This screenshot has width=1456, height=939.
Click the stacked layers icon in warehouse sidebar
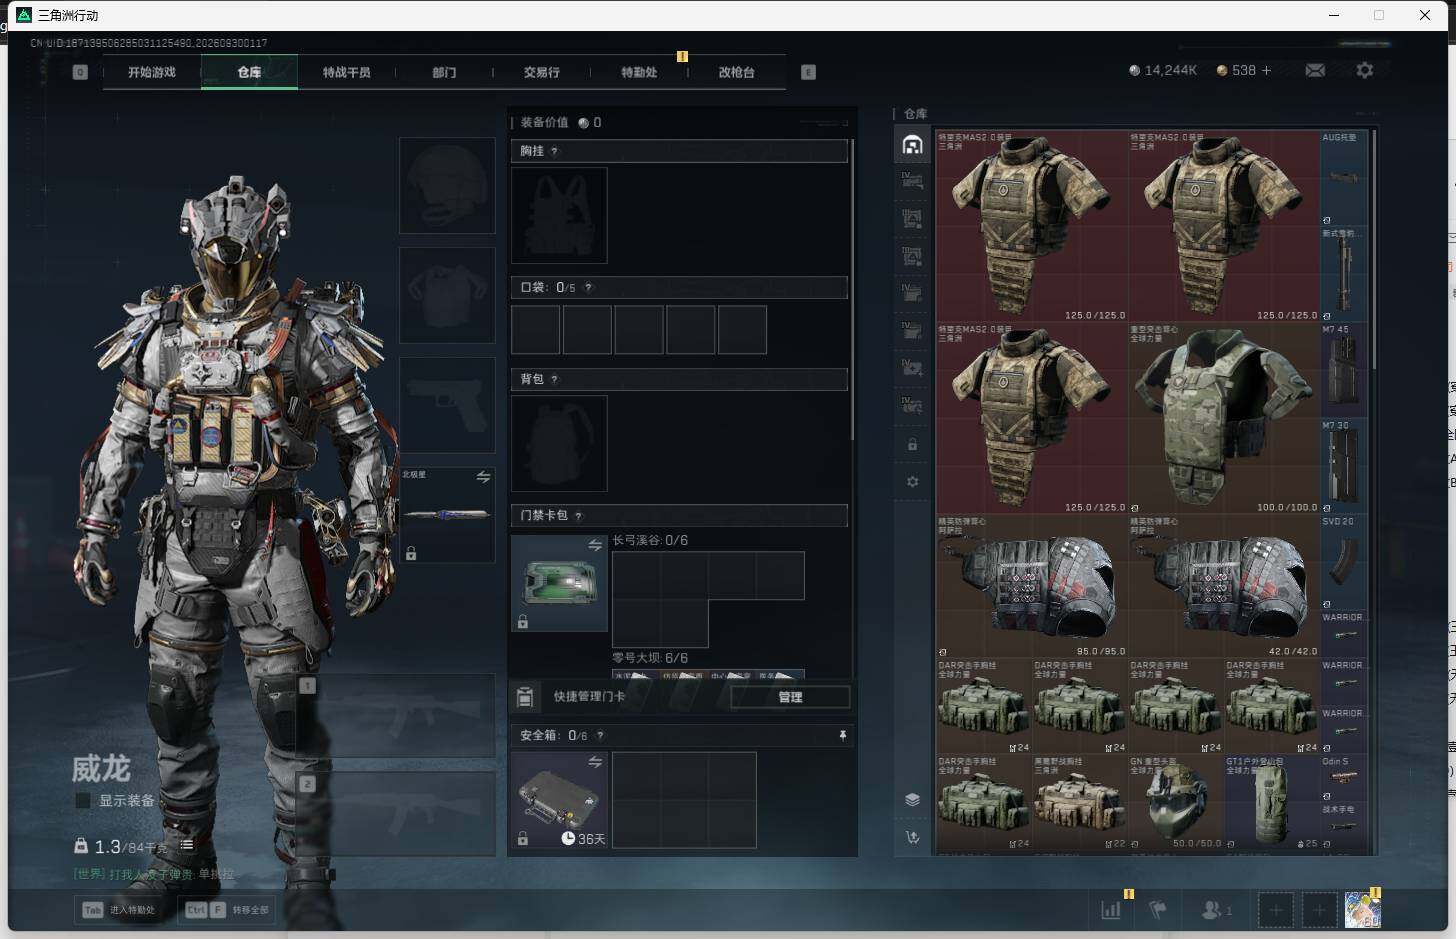912,799
